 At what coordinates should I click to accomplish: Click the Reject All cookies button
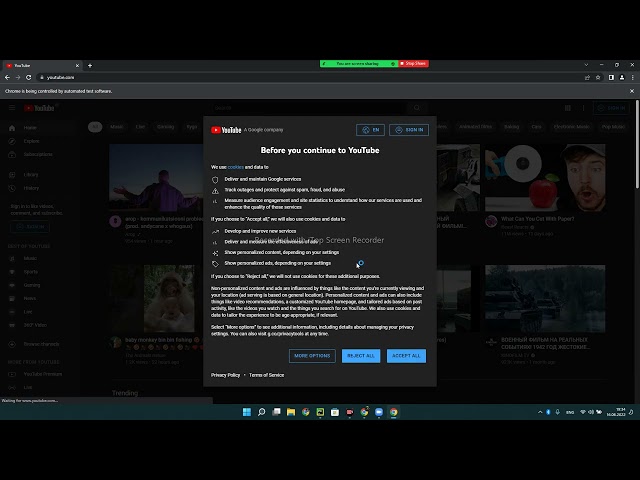361,356
